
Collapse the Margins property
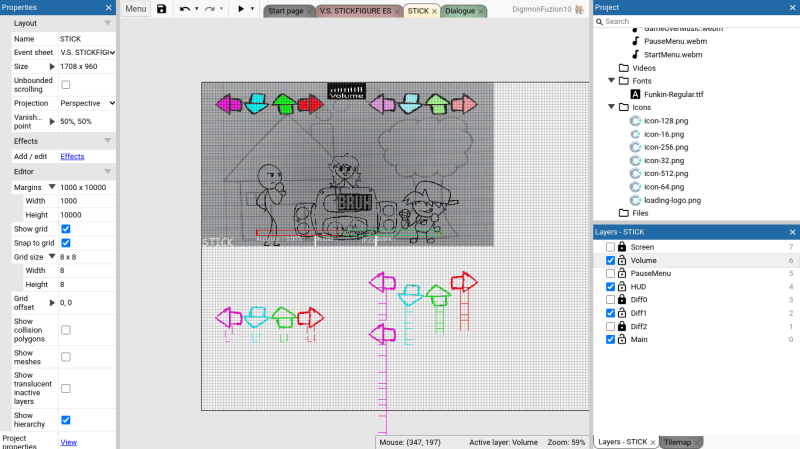point(52,187)
